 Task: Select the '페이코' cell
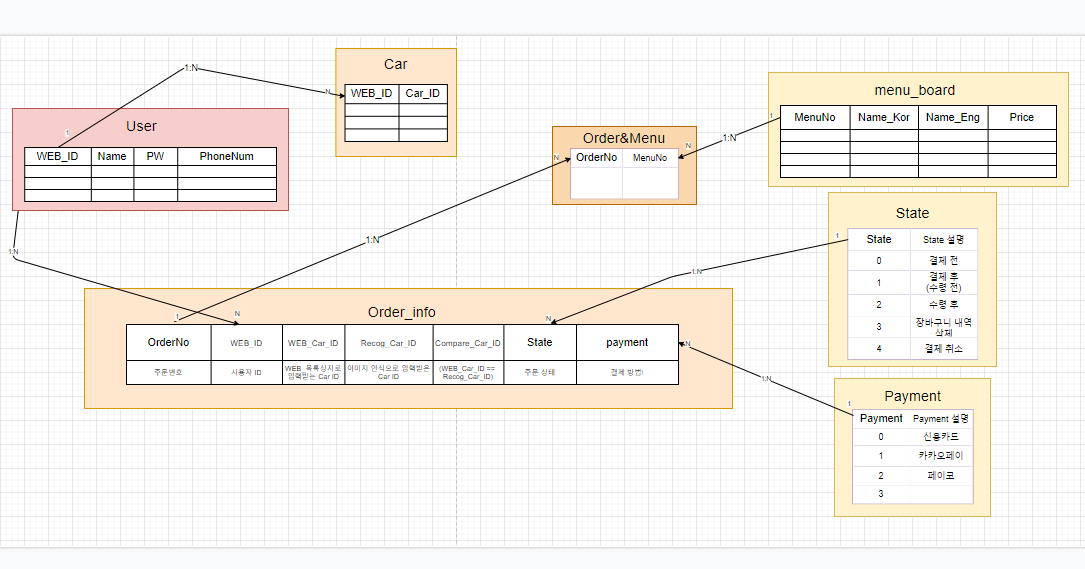pos(940,476)
